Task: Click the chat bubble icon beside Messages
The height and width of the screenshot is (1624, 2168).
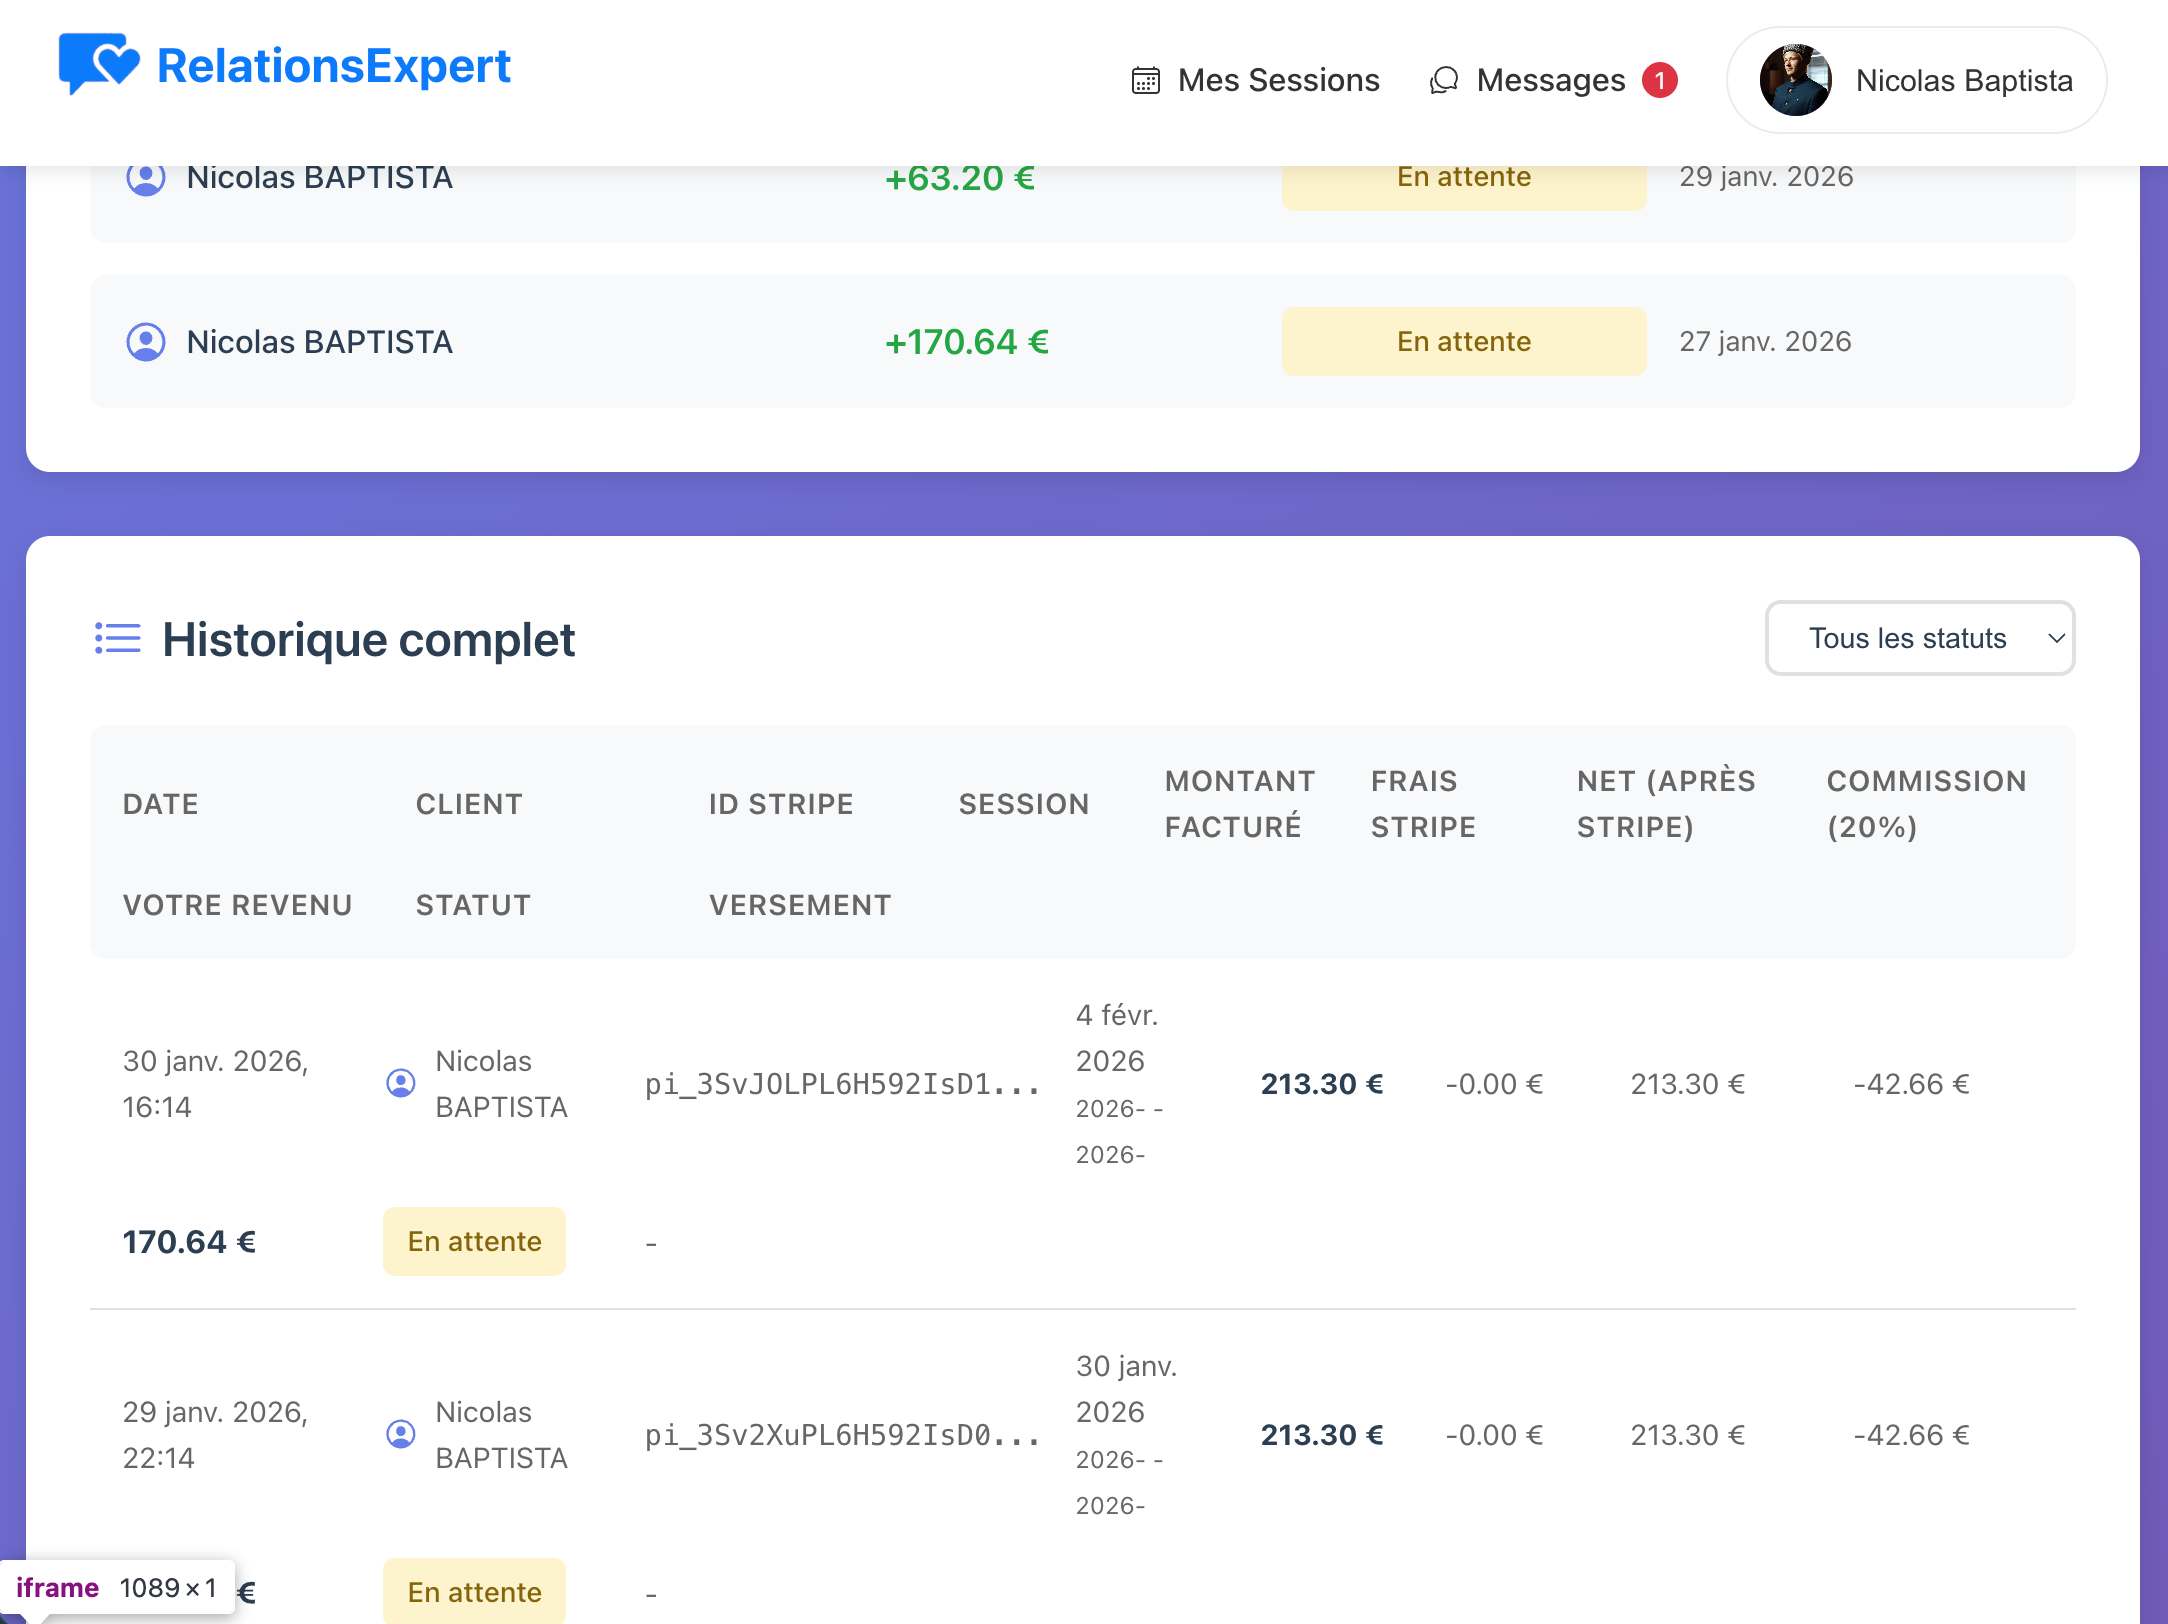Action: [1445, 80]
